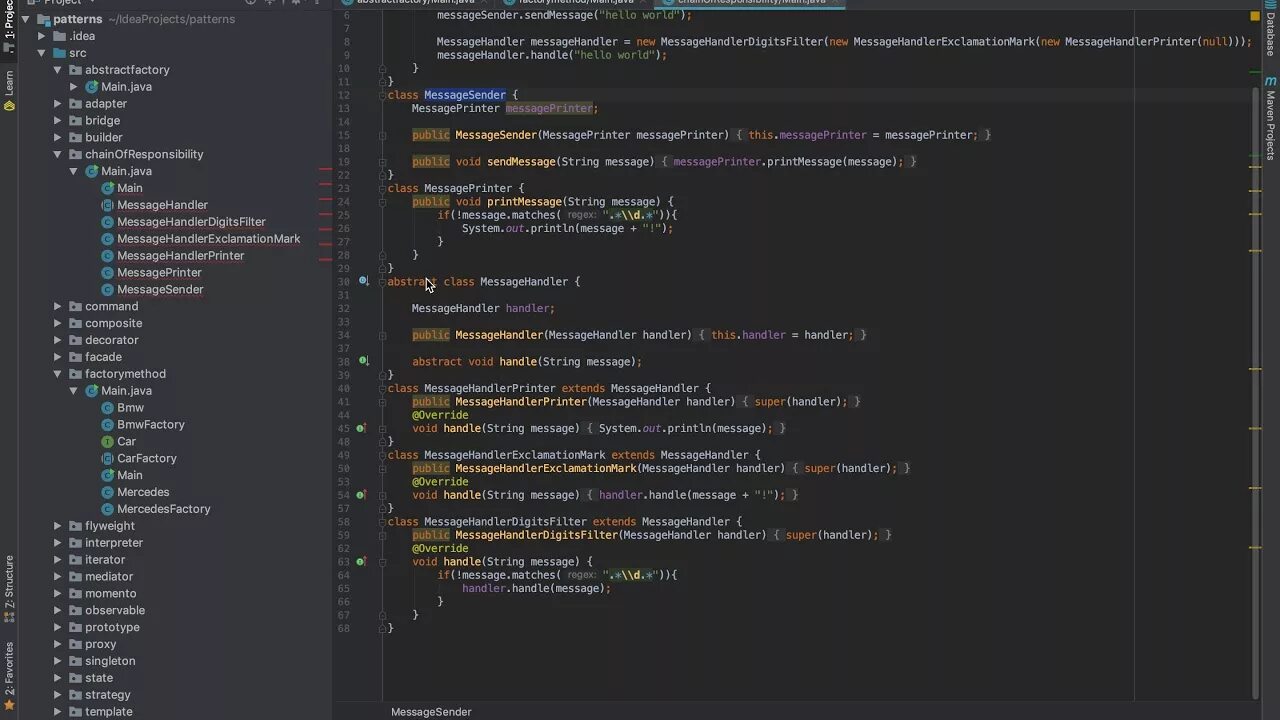1280x720 pixels.
Task: Collapse the factorymethod package arrow
Action: [58, 374]
